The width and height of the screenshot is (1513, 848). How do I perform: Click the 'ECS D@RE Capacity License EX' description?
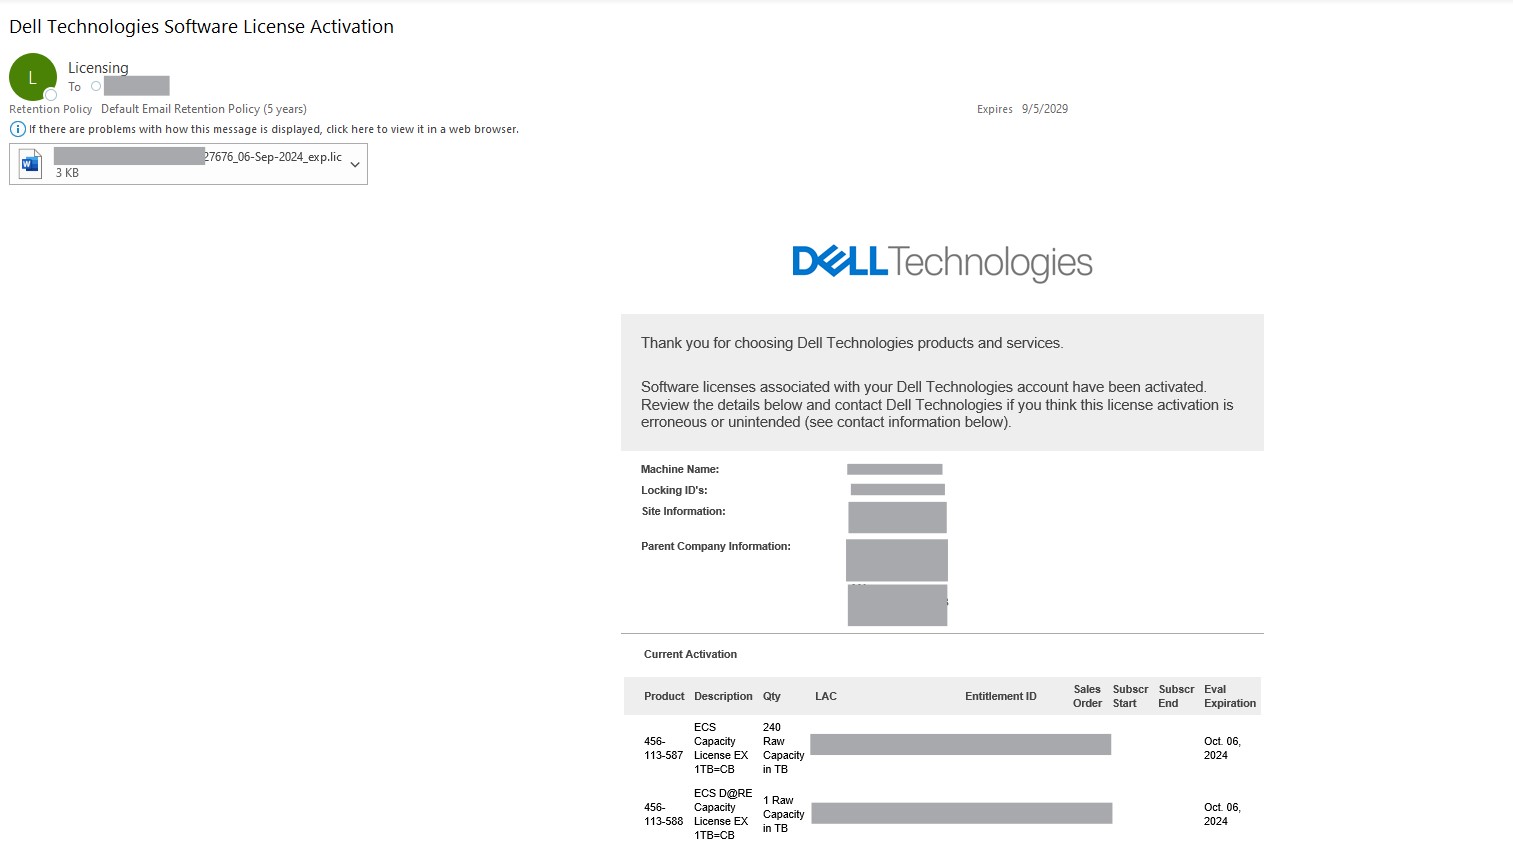click(x=723, y=814)
